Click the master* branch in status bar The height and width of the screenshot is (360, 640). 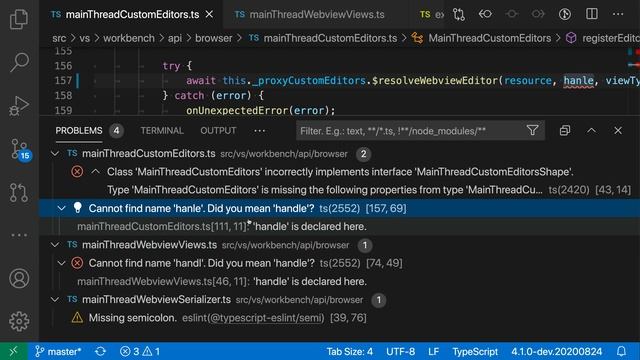click(58, 351)
